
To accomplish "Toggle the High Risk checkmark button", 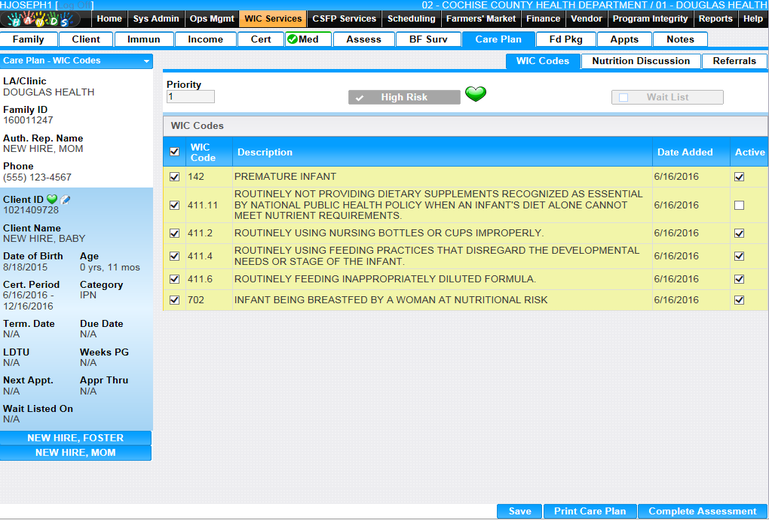I will [x=404, y=97].
